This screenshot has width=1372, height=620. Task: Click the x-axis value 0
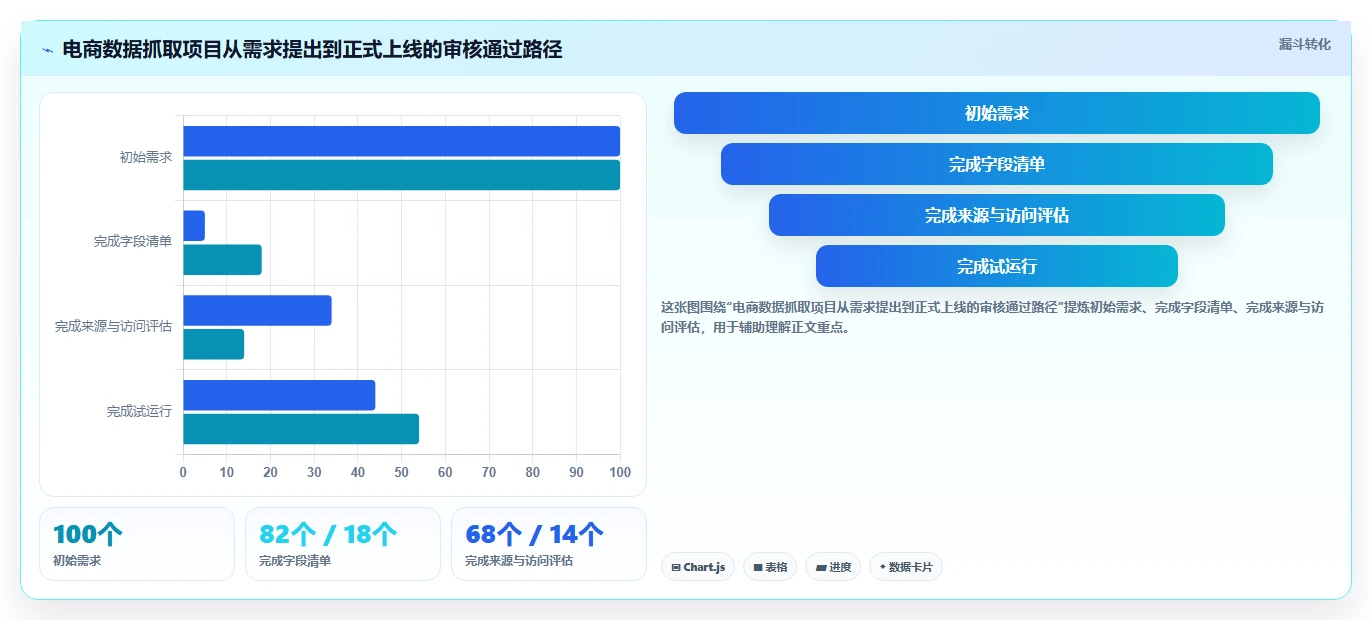point(183,472)
